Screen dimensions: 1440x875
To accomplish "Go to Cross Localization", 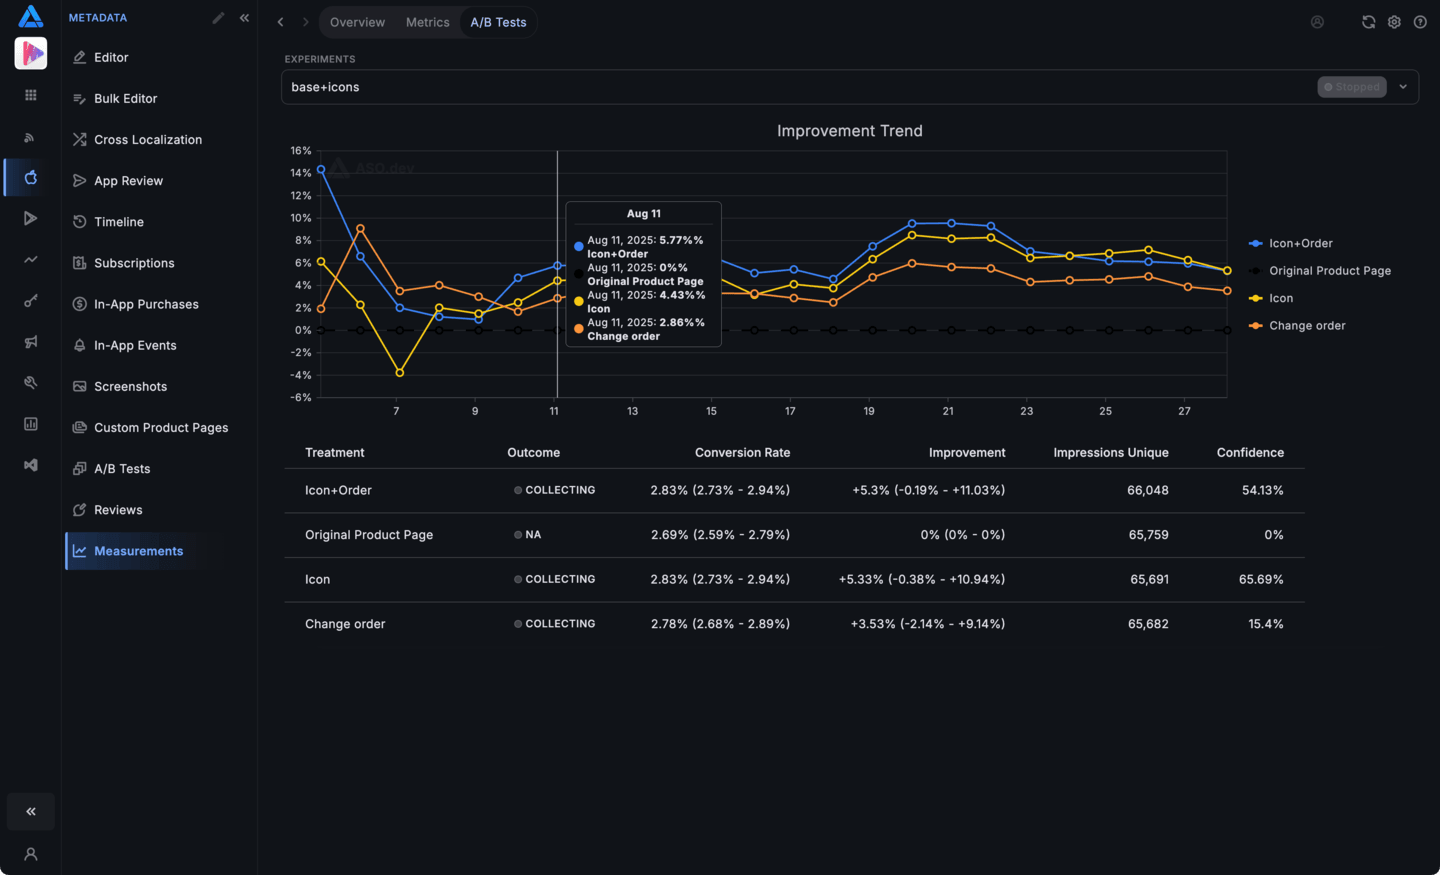I will pos(158,140).
